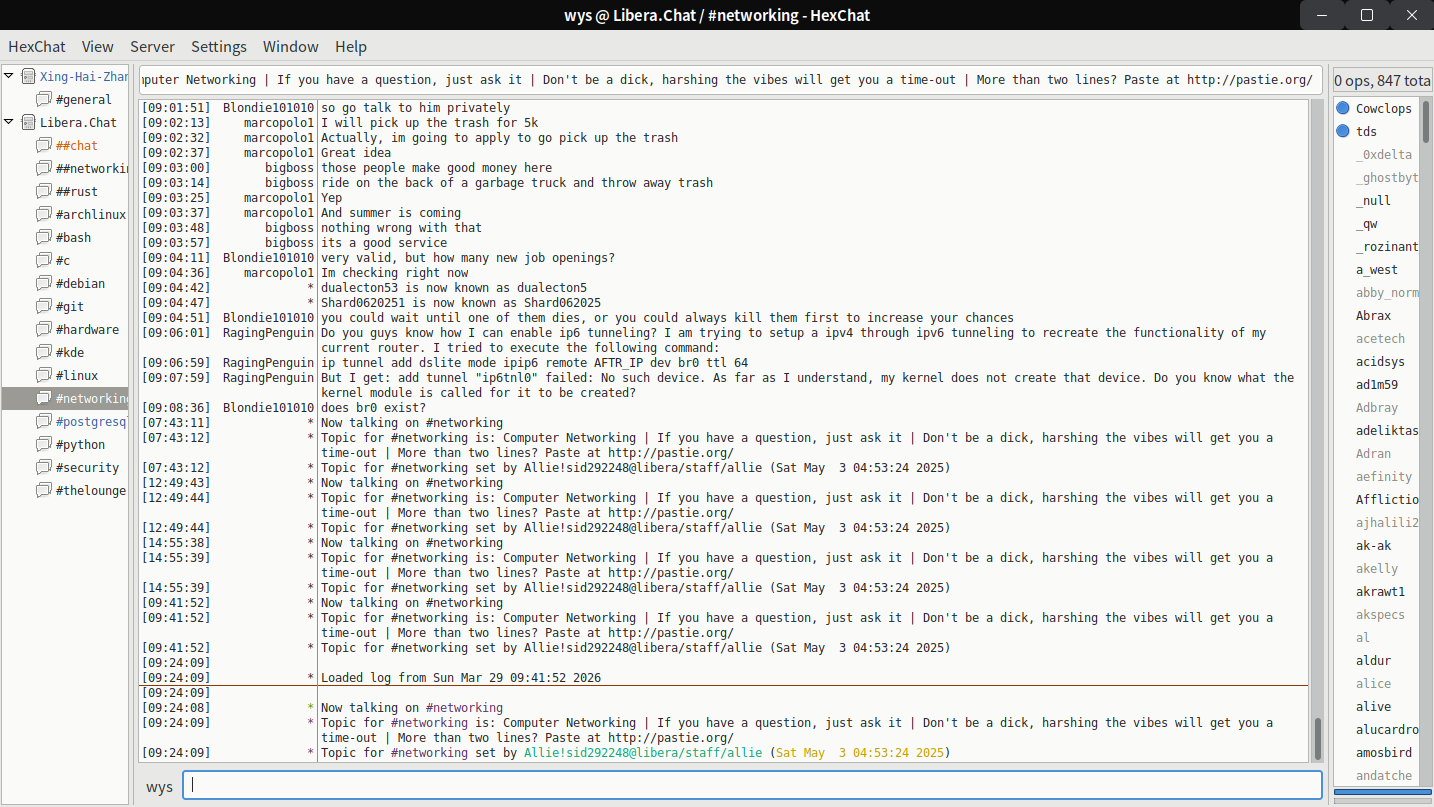
Task: Click the #c channel icon
Action: point(44,260)
